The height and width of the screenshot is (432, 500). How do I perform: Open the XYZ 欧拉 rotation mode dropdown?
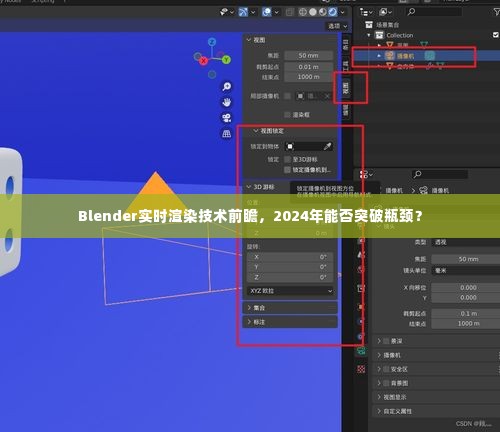tap(291, 291)
